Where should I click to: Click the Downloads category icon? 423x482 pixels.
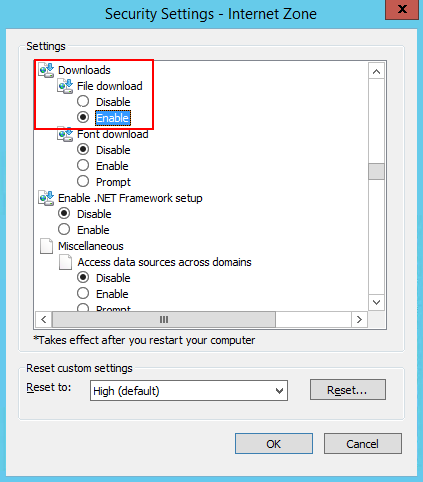coord(46,70)
